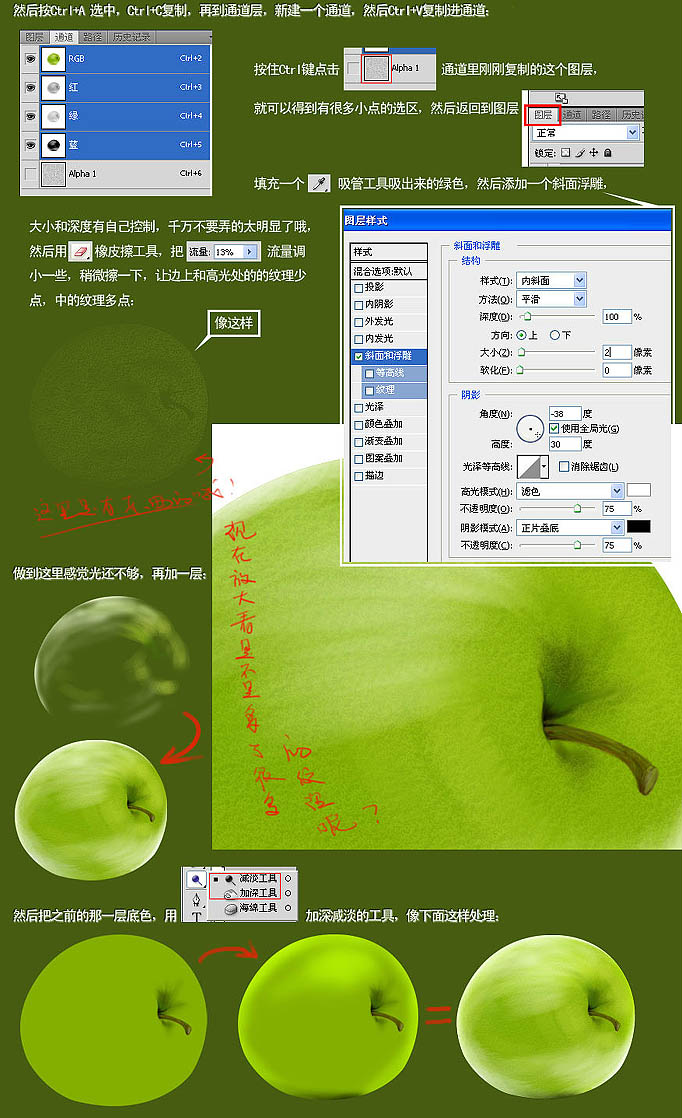Enable the 投影 drop shadow checkbox
Screen dimensions: 682x1118
click(358, 287)
